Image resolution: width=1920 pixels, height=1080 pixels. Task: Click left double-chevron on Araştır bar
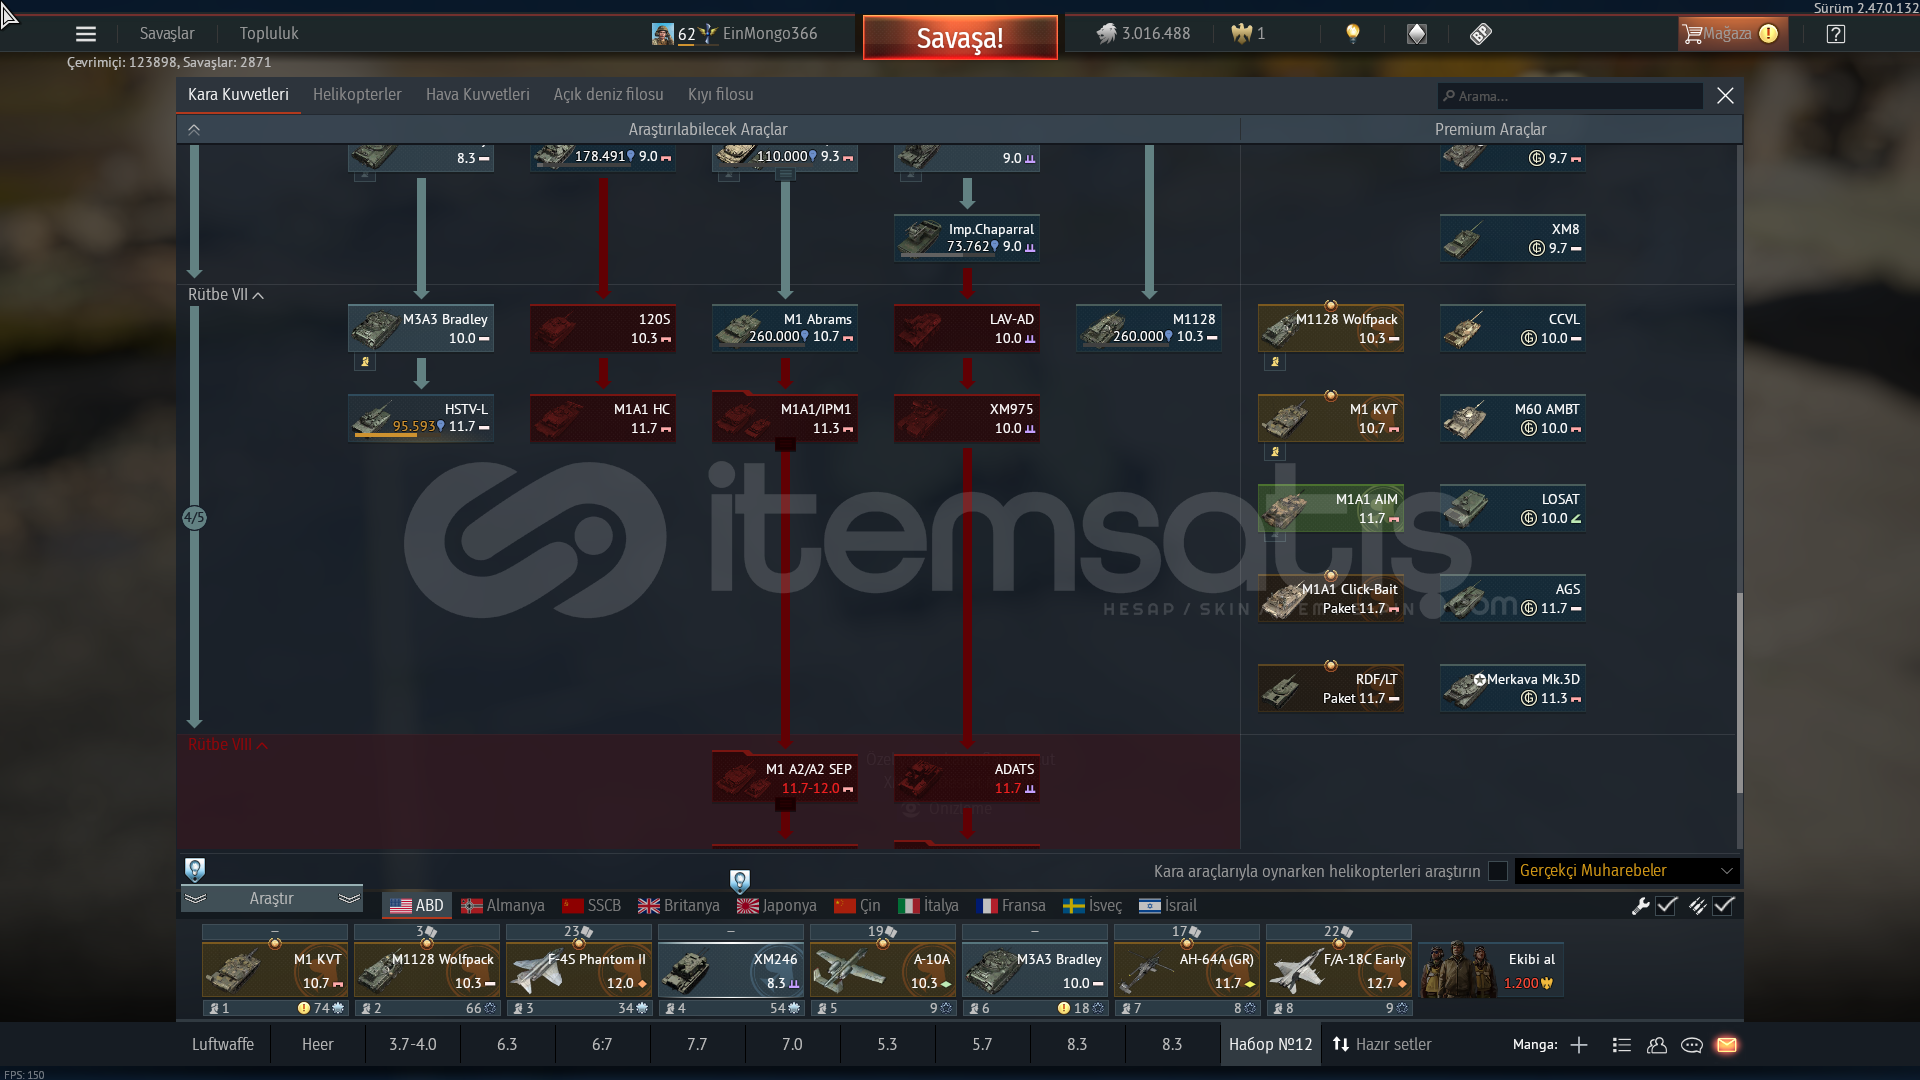195,899
